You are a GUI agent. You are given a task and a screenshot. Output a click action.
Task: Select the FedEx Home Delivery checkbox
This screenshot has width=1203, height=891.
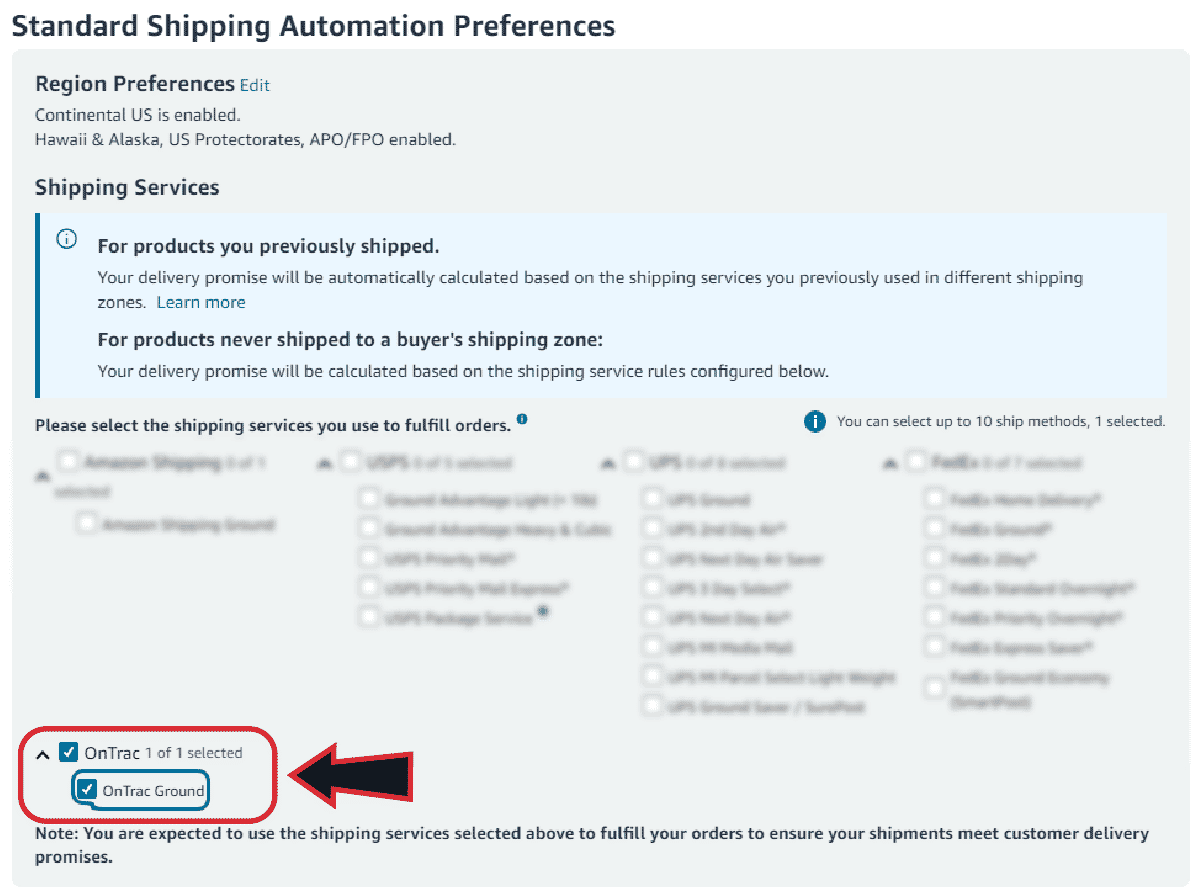coord(934,498)
